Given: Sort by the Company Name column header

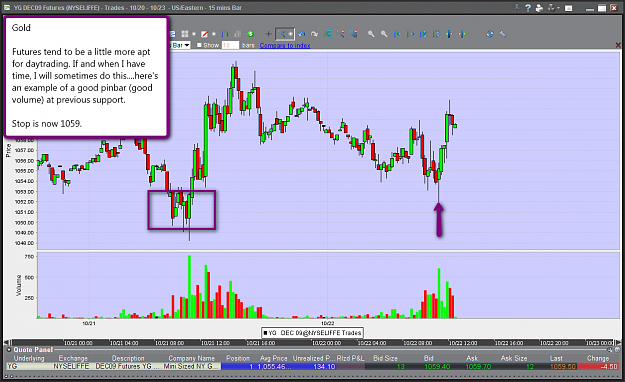Looking at the screenshot, I should (191, 358).
